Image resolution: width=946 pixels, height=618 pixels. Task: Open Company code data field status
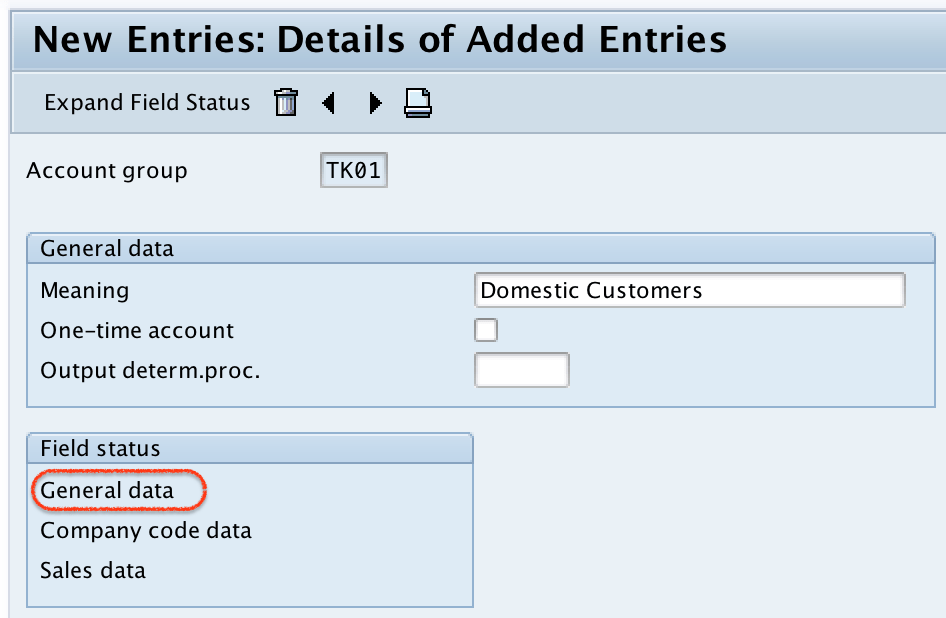(x=144, y=531)
